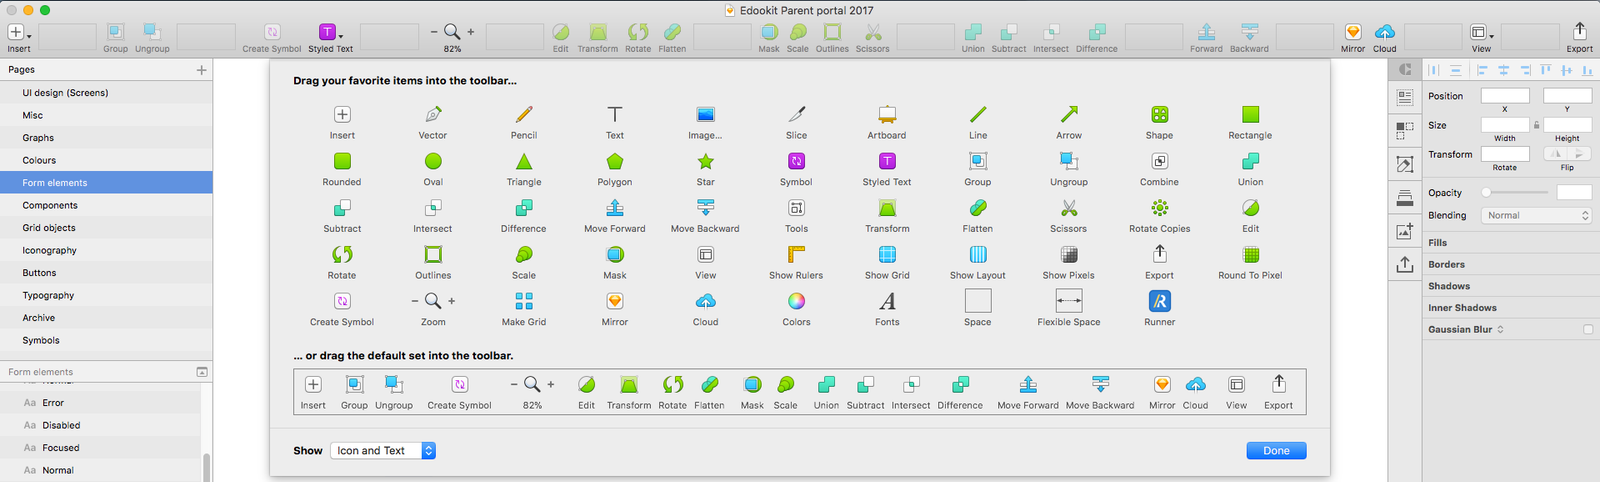This screenshot has width=1600, height=482.
Task: Collapse the Form elements layer list
Action: click(202, 372)
